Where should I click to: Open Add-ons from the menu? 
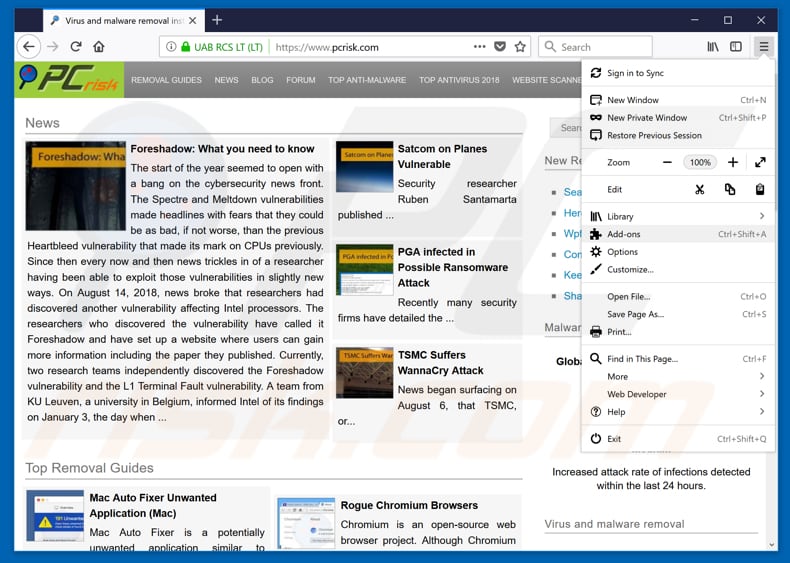click(678, 234)
